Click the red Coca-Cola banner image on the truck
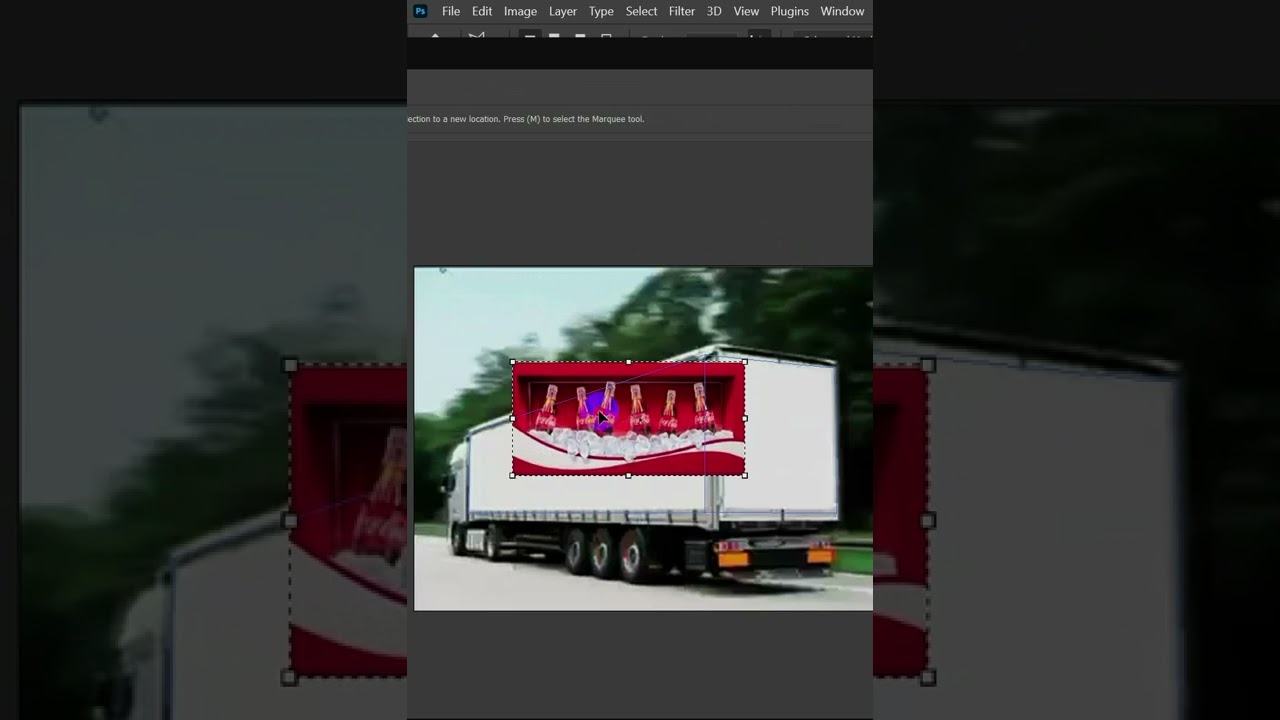Screen dimensions: 1280x720 coord(628,419)
